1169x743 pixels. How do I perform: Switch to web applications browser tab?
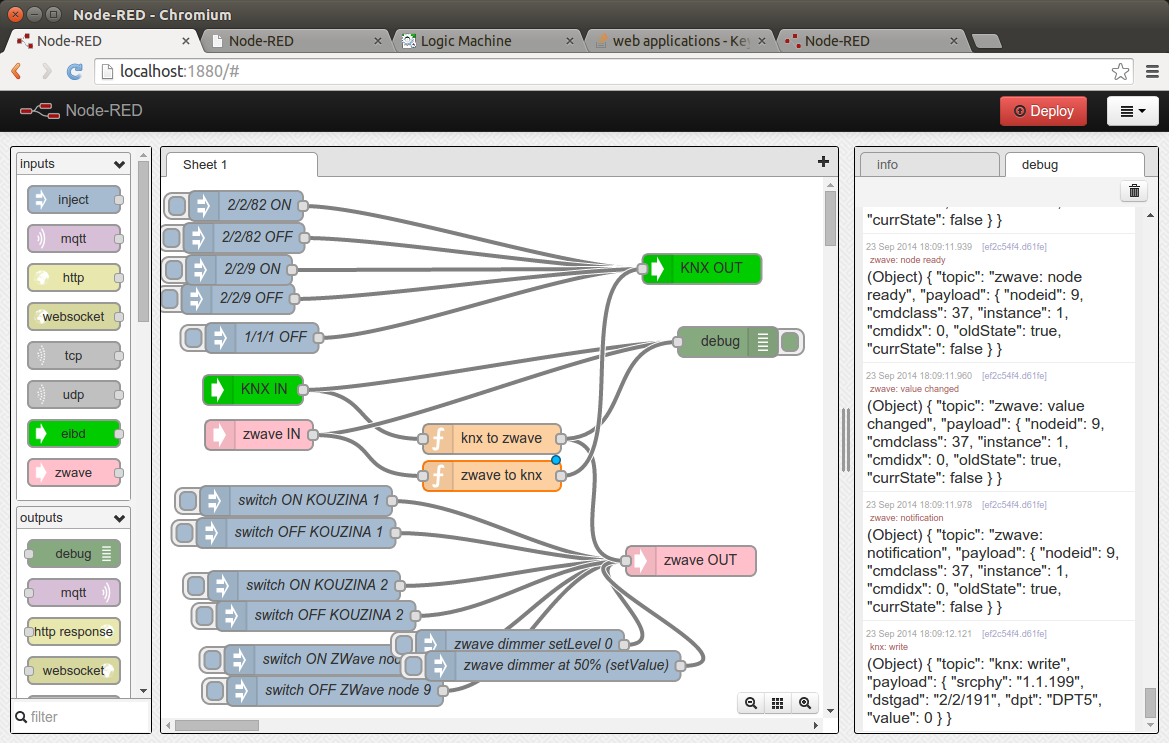click(680, 41)
